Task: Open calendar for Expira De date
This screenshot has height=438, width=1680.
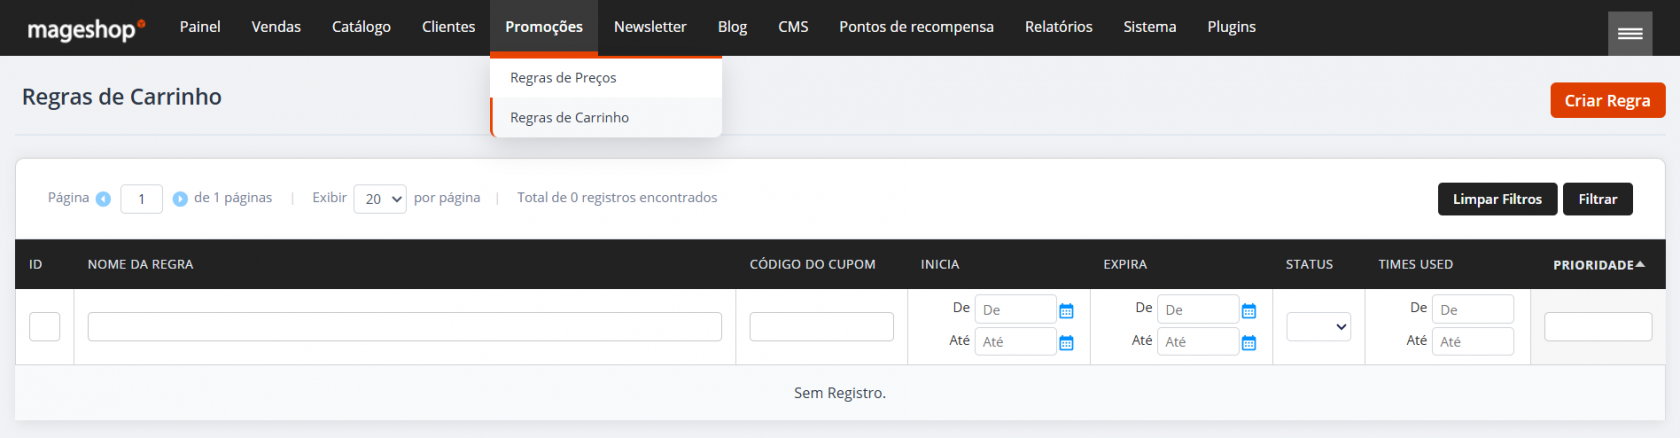Action: click(1248, 311)
